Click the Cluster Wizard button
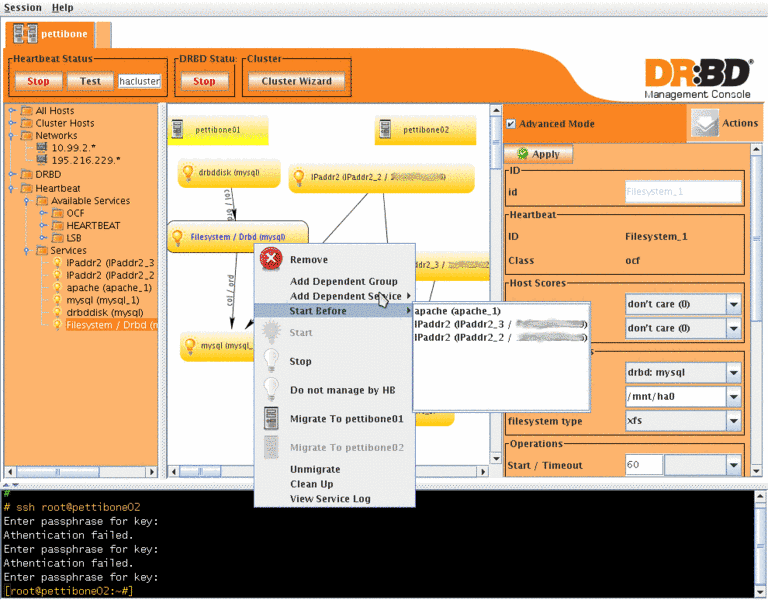Viewport: 768px width, 600px height. pos(296,81)
